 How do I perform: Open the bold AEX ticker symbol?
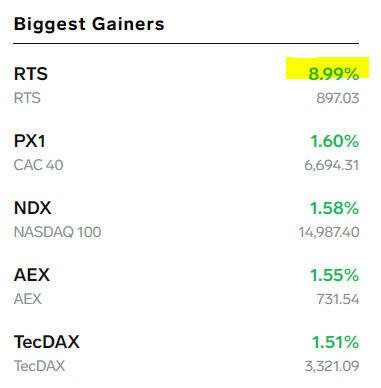[32, 275]
